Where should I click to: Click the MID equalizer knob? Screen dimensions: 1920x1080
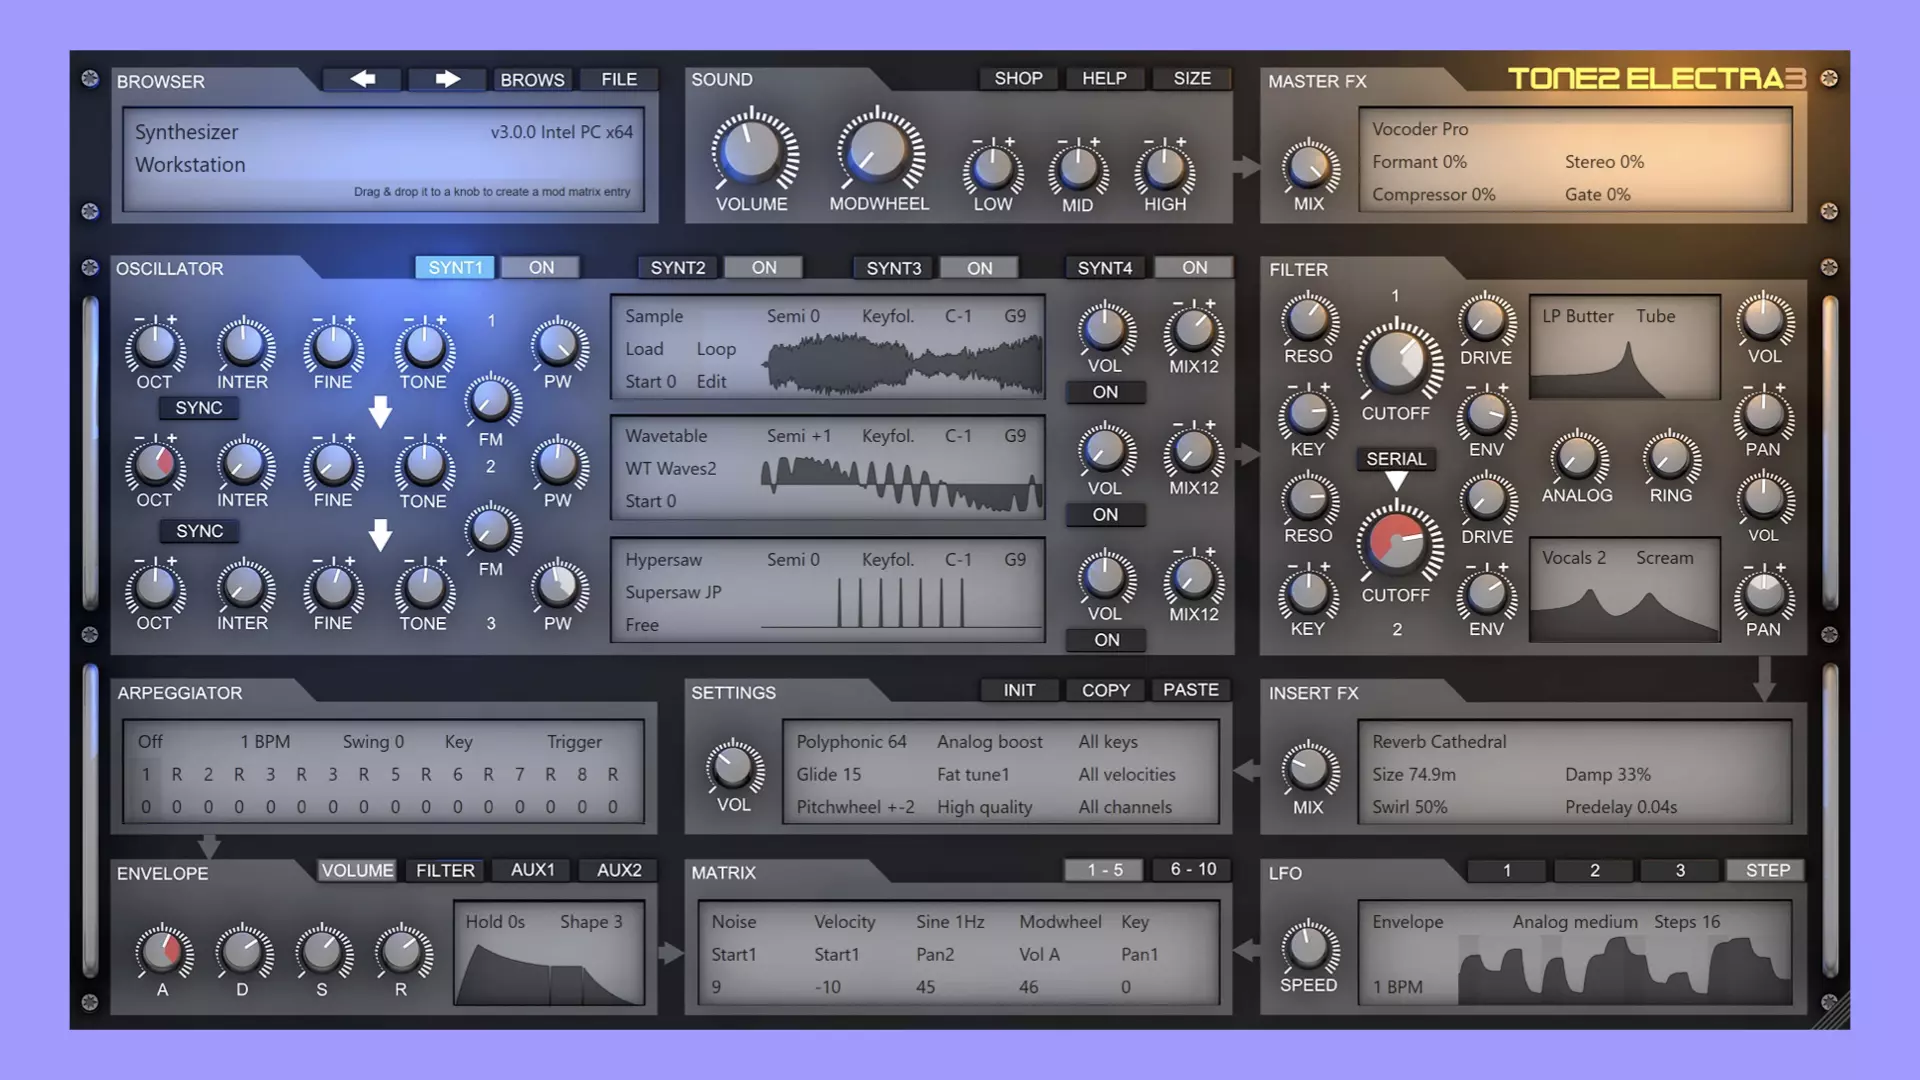coord(1078,169)
